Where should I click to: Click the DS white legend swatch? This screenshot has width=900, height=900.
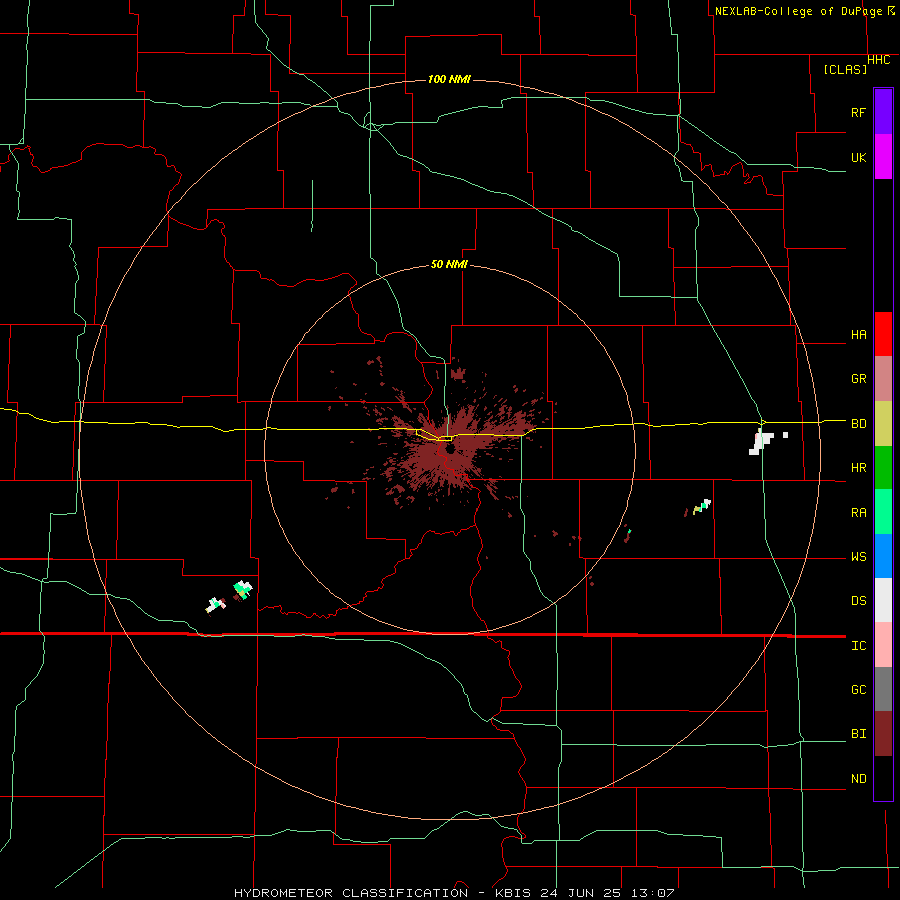[x=883, y=600]
